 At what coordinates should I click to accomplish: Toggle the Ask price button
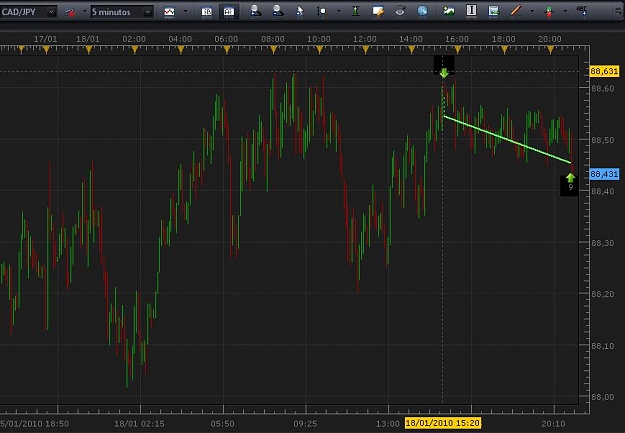tap(229, 12)
